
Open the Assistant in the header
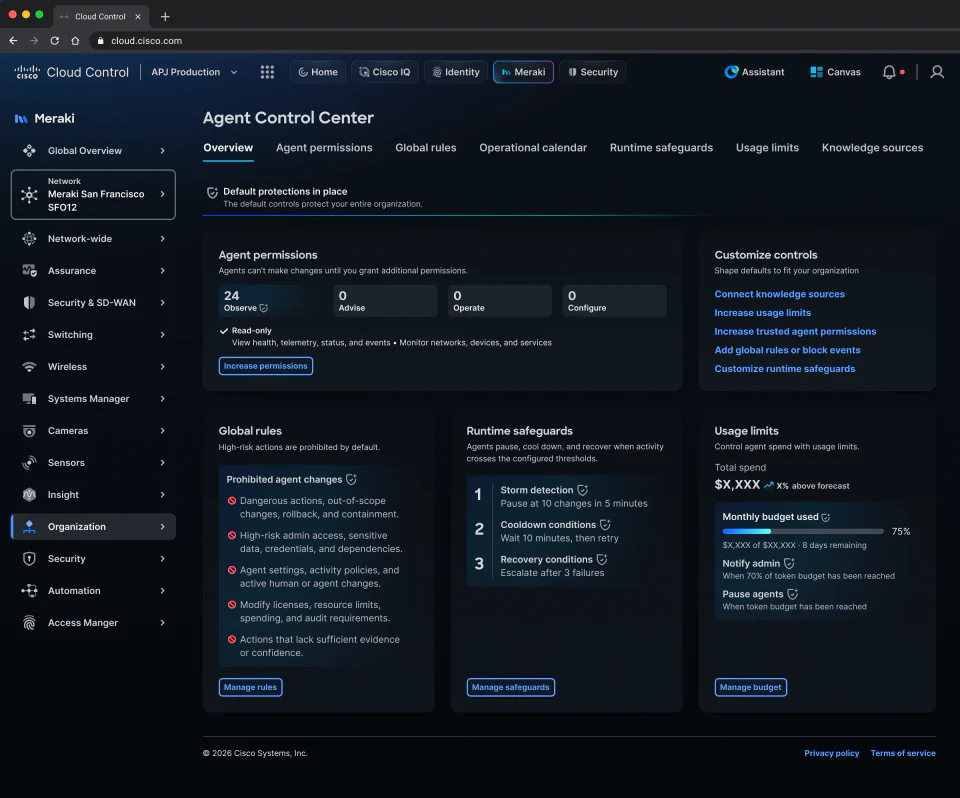(754, 72)
